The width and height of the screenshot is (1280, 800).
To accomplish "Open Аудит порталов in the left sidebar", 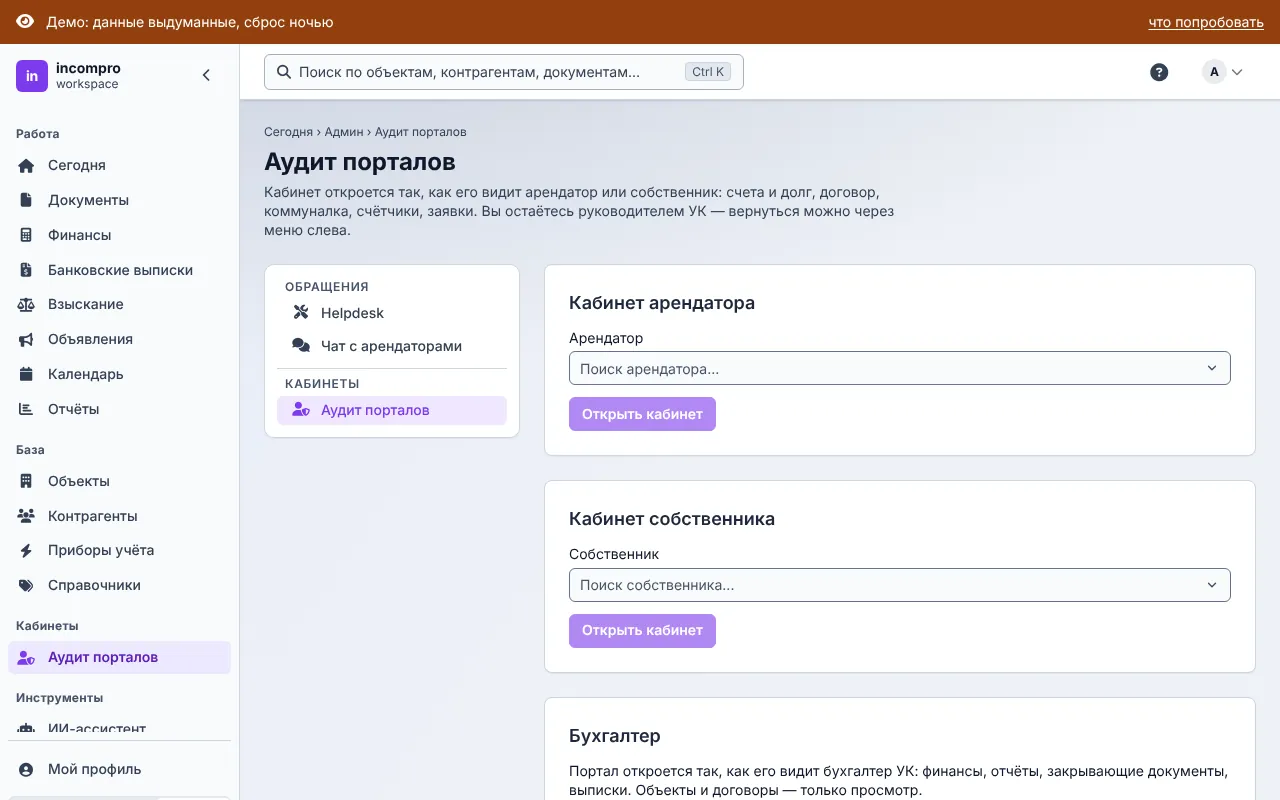I will coord(119,657).
